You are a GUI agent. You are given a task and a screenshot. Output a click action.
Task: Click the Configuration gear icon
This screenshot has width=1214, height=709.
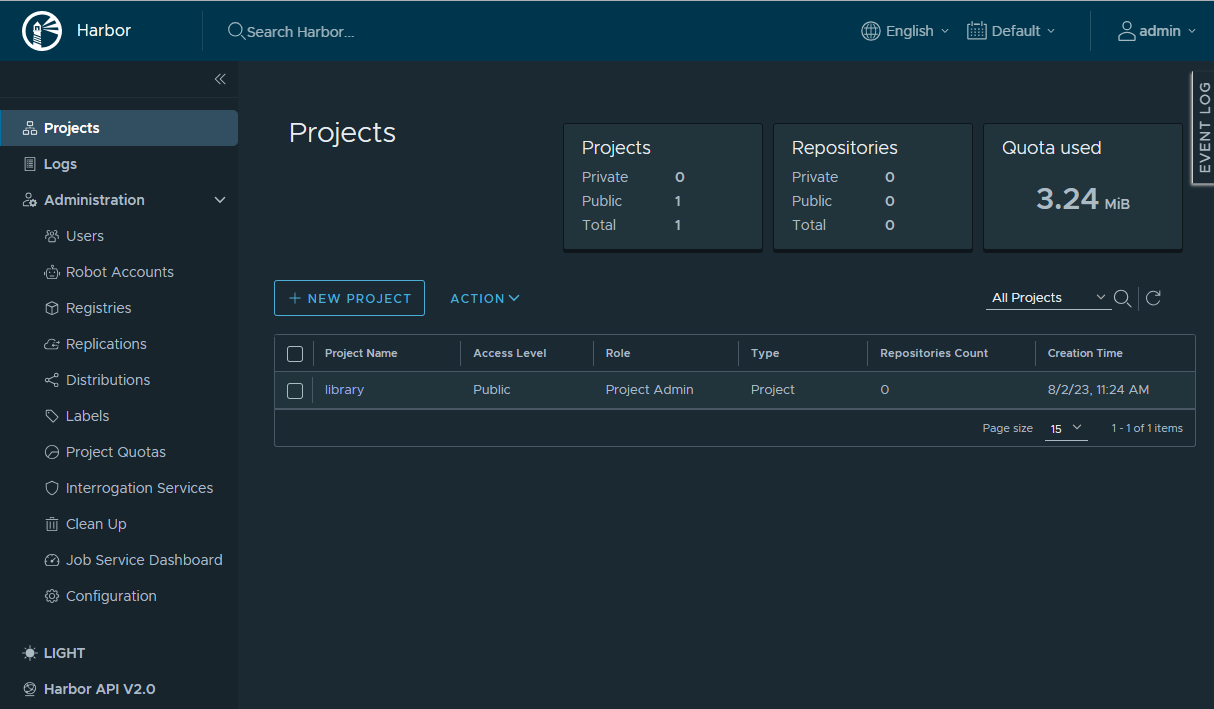52,596
